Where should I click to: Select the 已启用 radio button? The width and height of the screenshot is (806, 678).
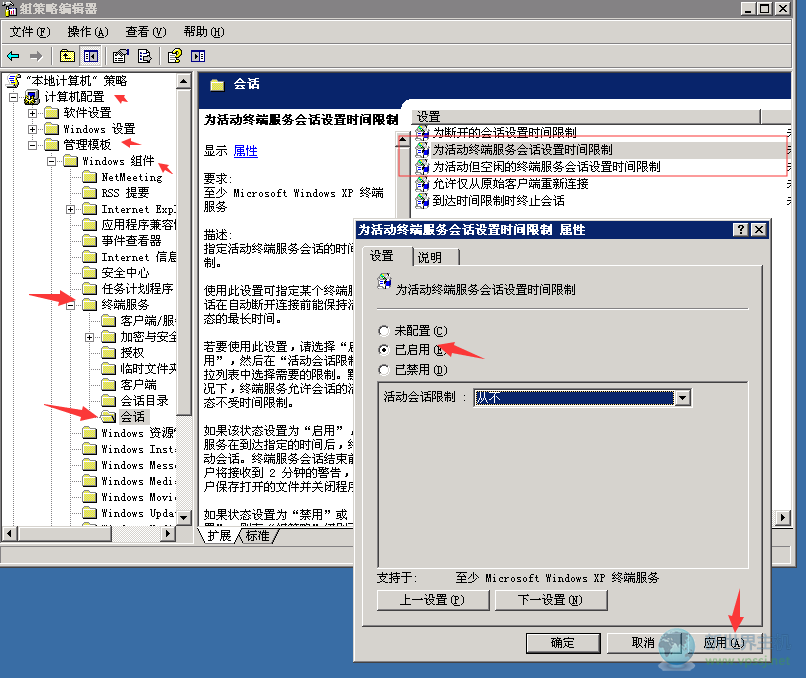tap(383, 350)
